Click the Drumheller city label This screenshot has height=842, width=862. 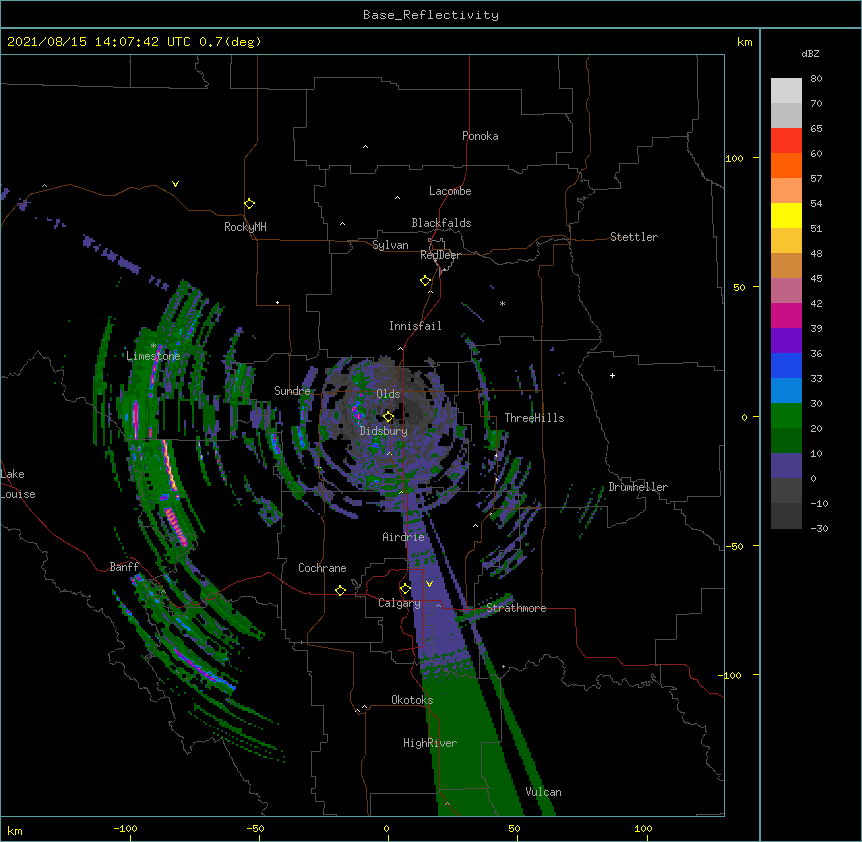(638, 487)
